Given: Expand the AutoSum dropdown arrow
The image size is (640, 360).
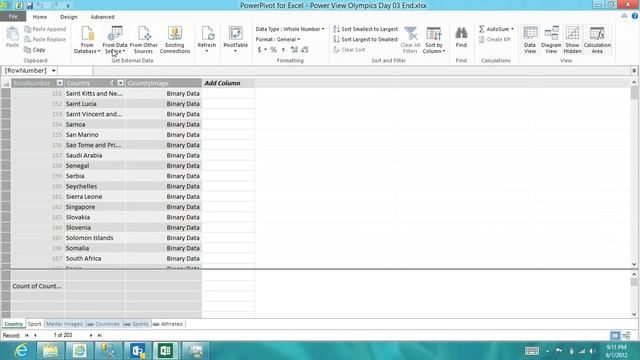Looking at the screenshot, I should coord(512,29).
